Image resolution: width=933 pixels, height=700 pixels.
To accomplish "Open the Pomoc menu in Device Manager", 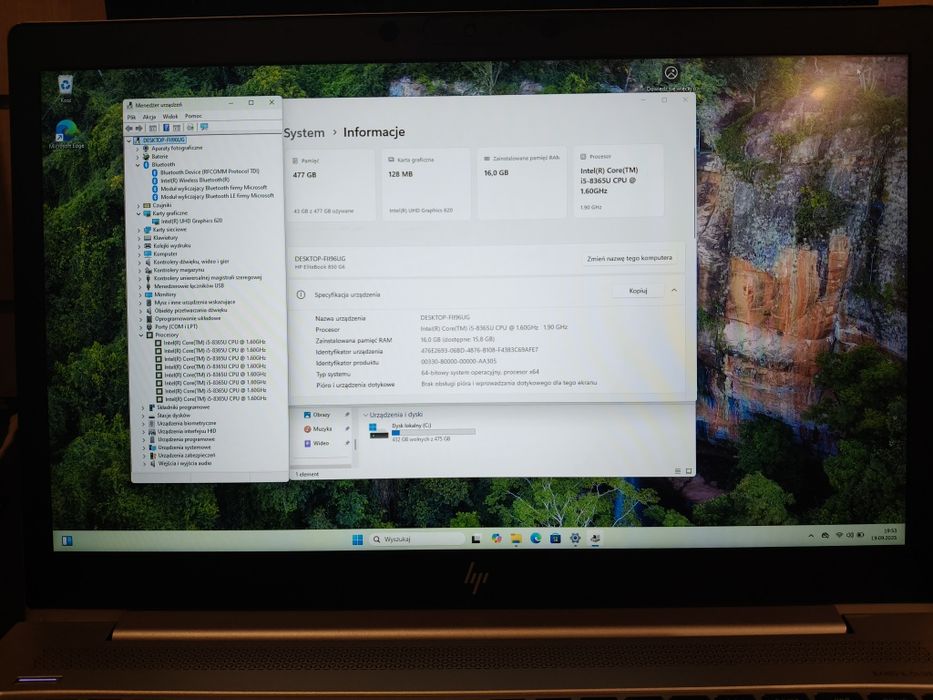I will pyautogui.click(x=193, y=116).
